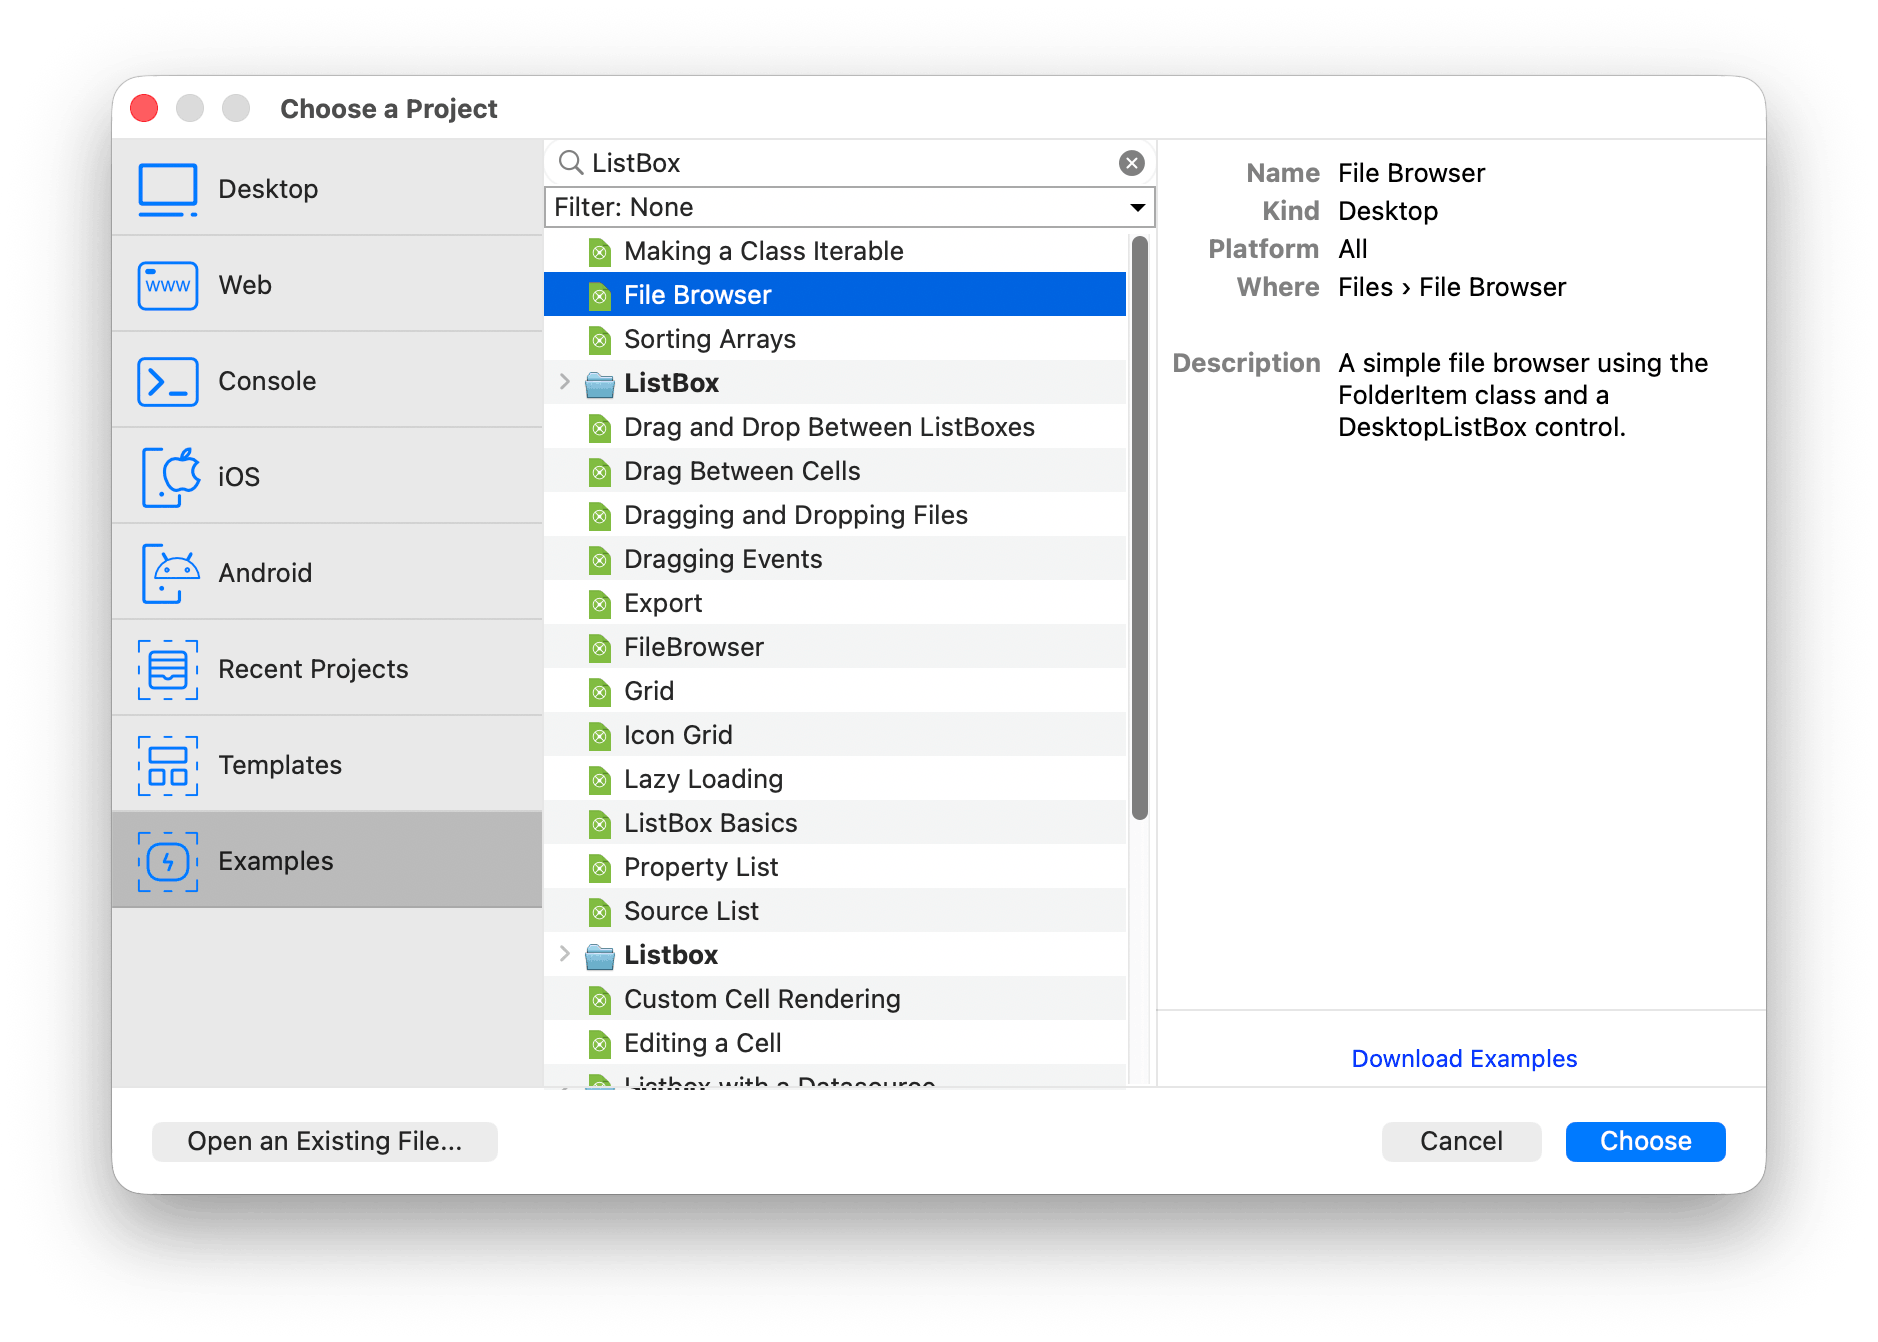Click the search magnifier icon

[570, 163]
